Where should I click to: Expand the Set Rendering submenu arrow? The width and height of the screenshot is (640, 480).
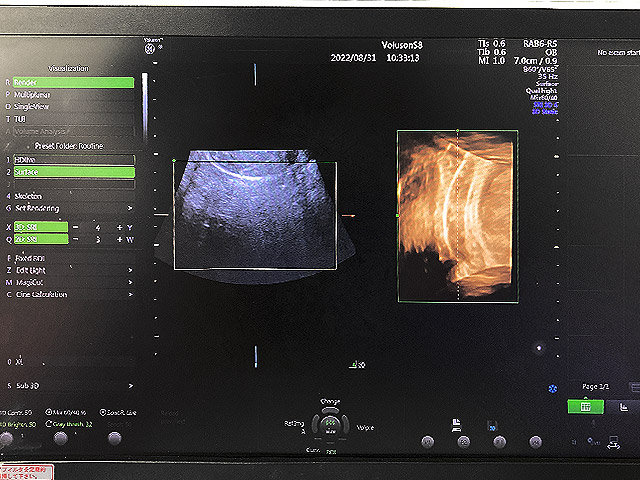tap(130, 208)
